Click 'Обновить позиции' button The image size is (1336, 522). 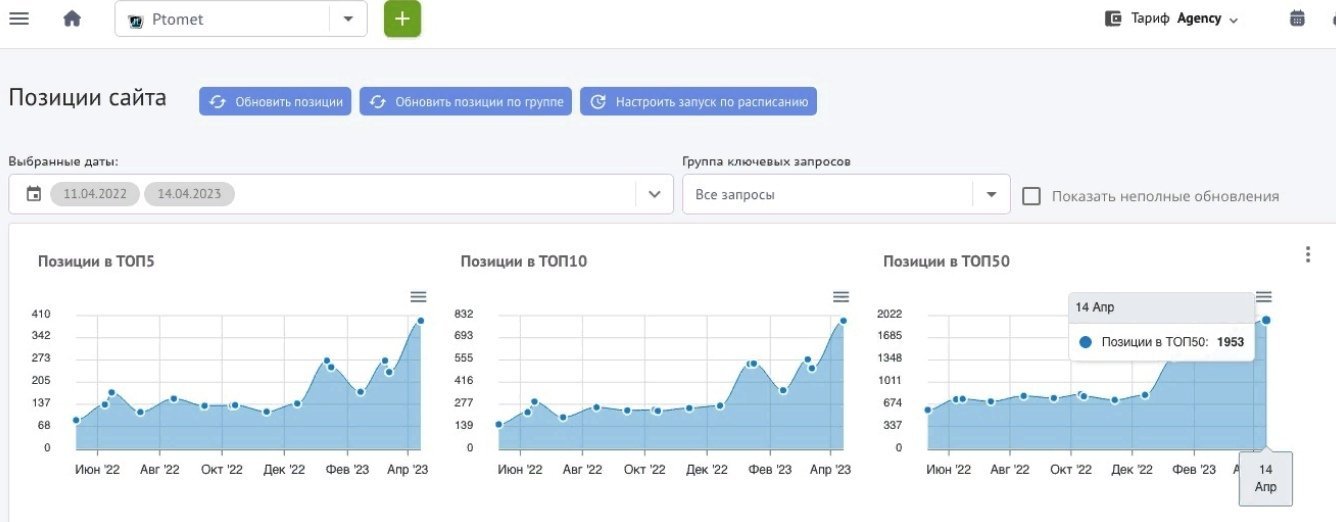[275, 101]
